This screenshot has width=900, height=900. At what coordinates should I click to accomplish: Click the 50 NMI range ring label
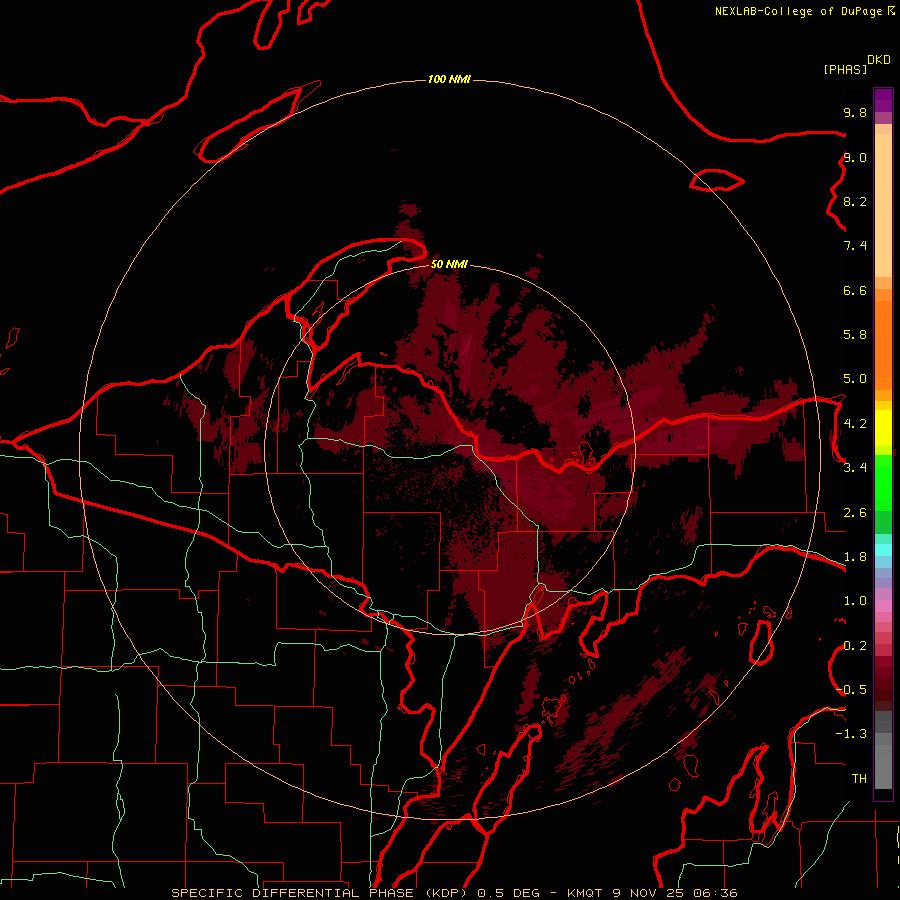449,264
